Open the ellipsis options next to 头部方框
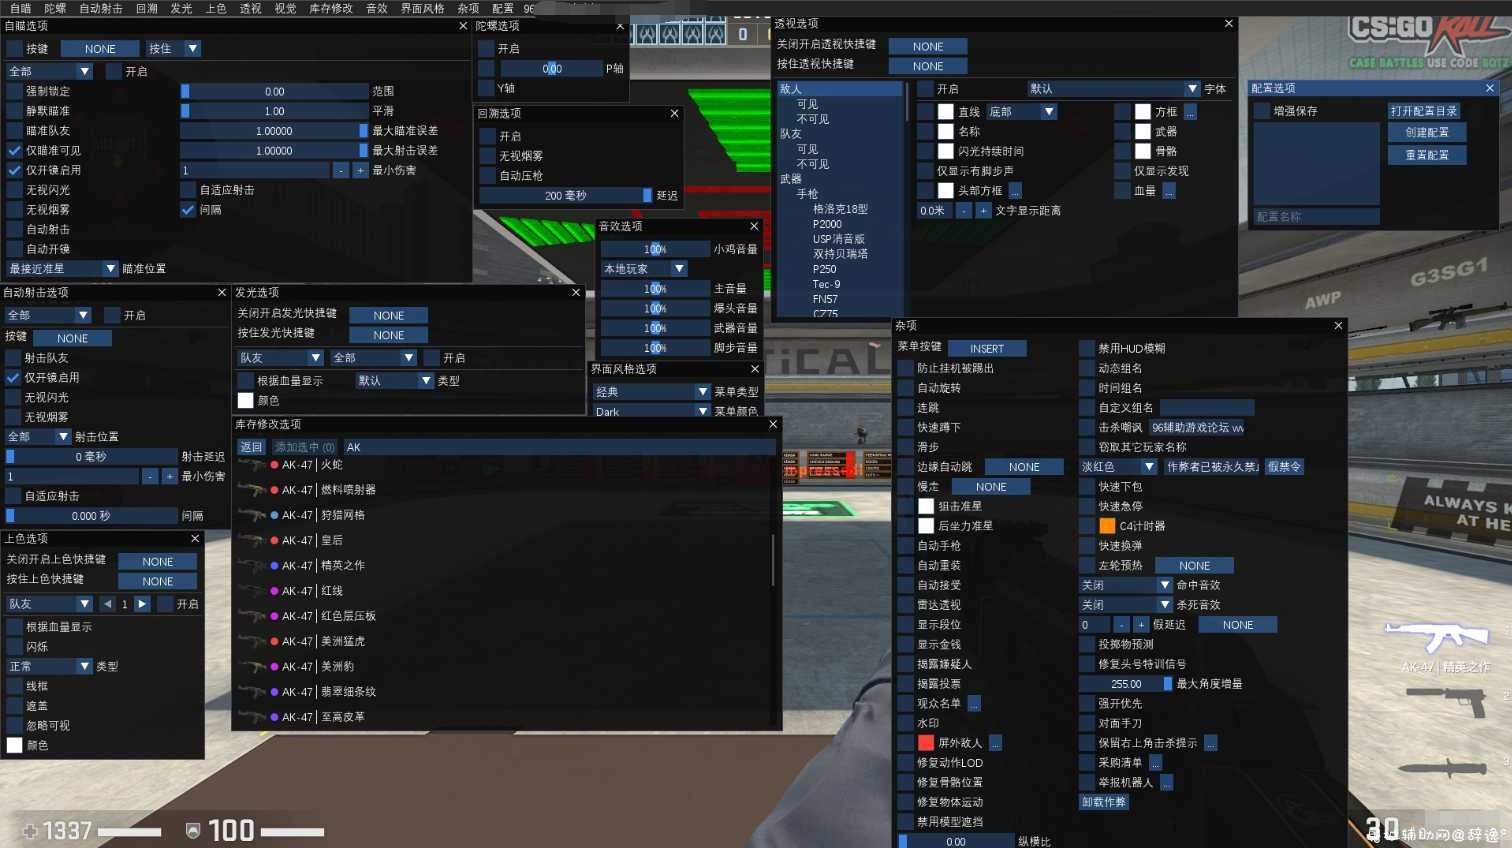Screen dimensions: 1512x848 (x=1015, y=191)
